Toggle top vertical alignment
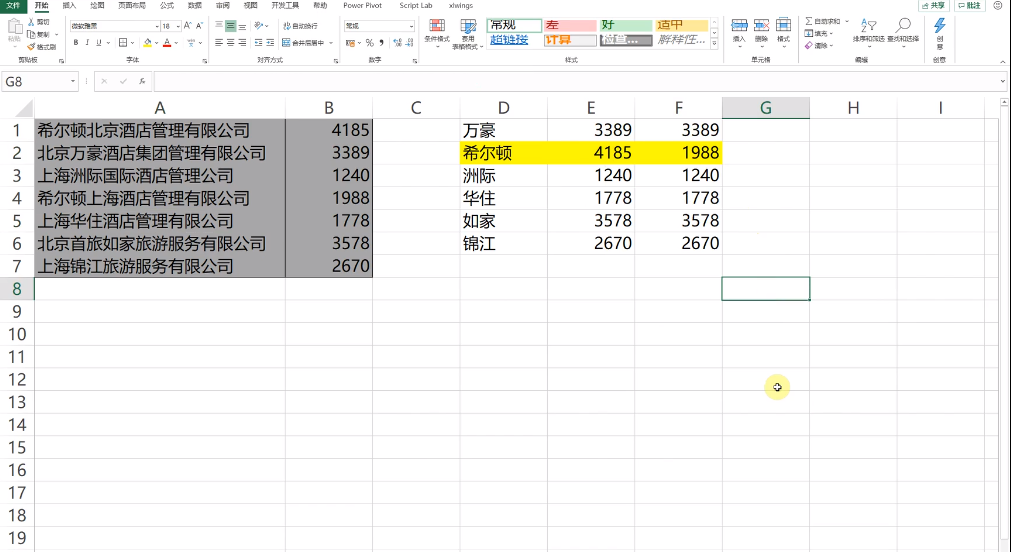Viewport: 1011px width, 552px height. tap(219, 26)
